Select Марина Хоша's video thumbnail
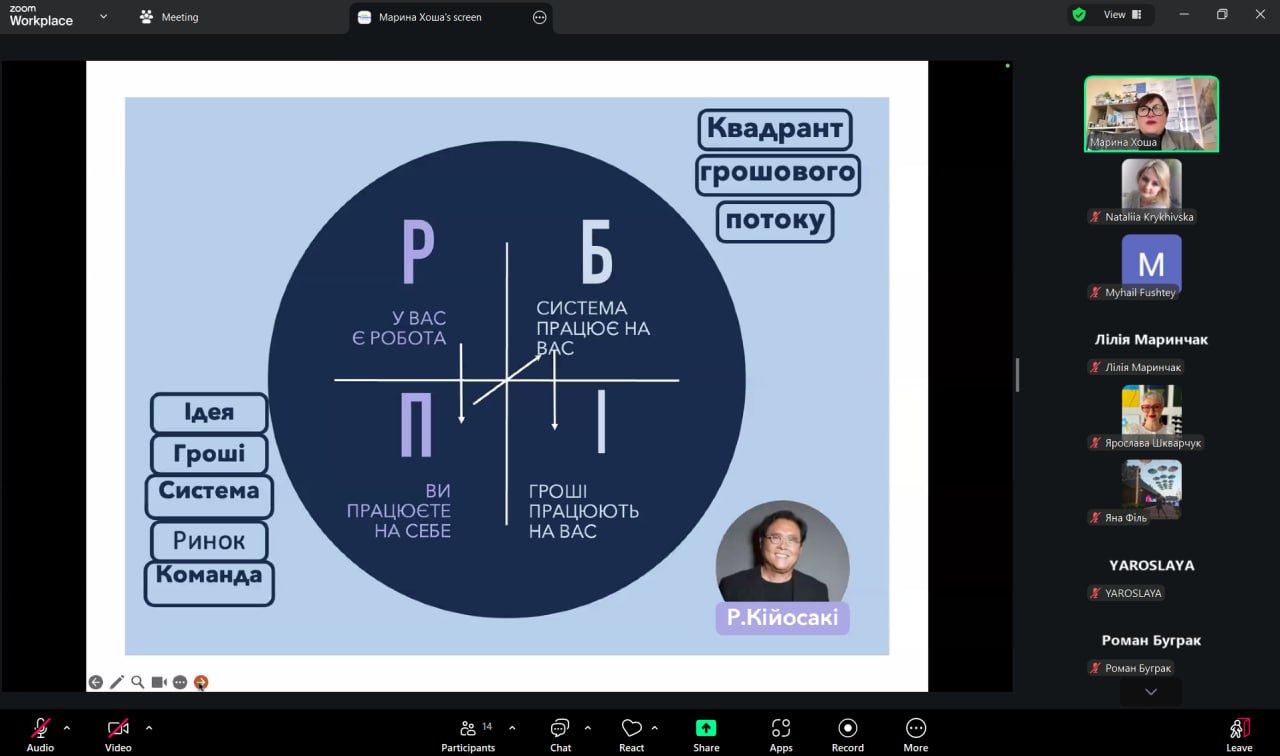This screenshot has width=1280, height=756. 1151,114
